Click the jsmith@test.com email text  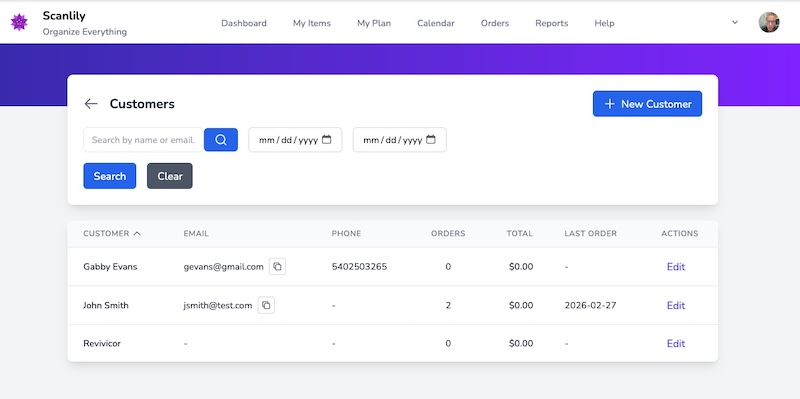(218, 305)
